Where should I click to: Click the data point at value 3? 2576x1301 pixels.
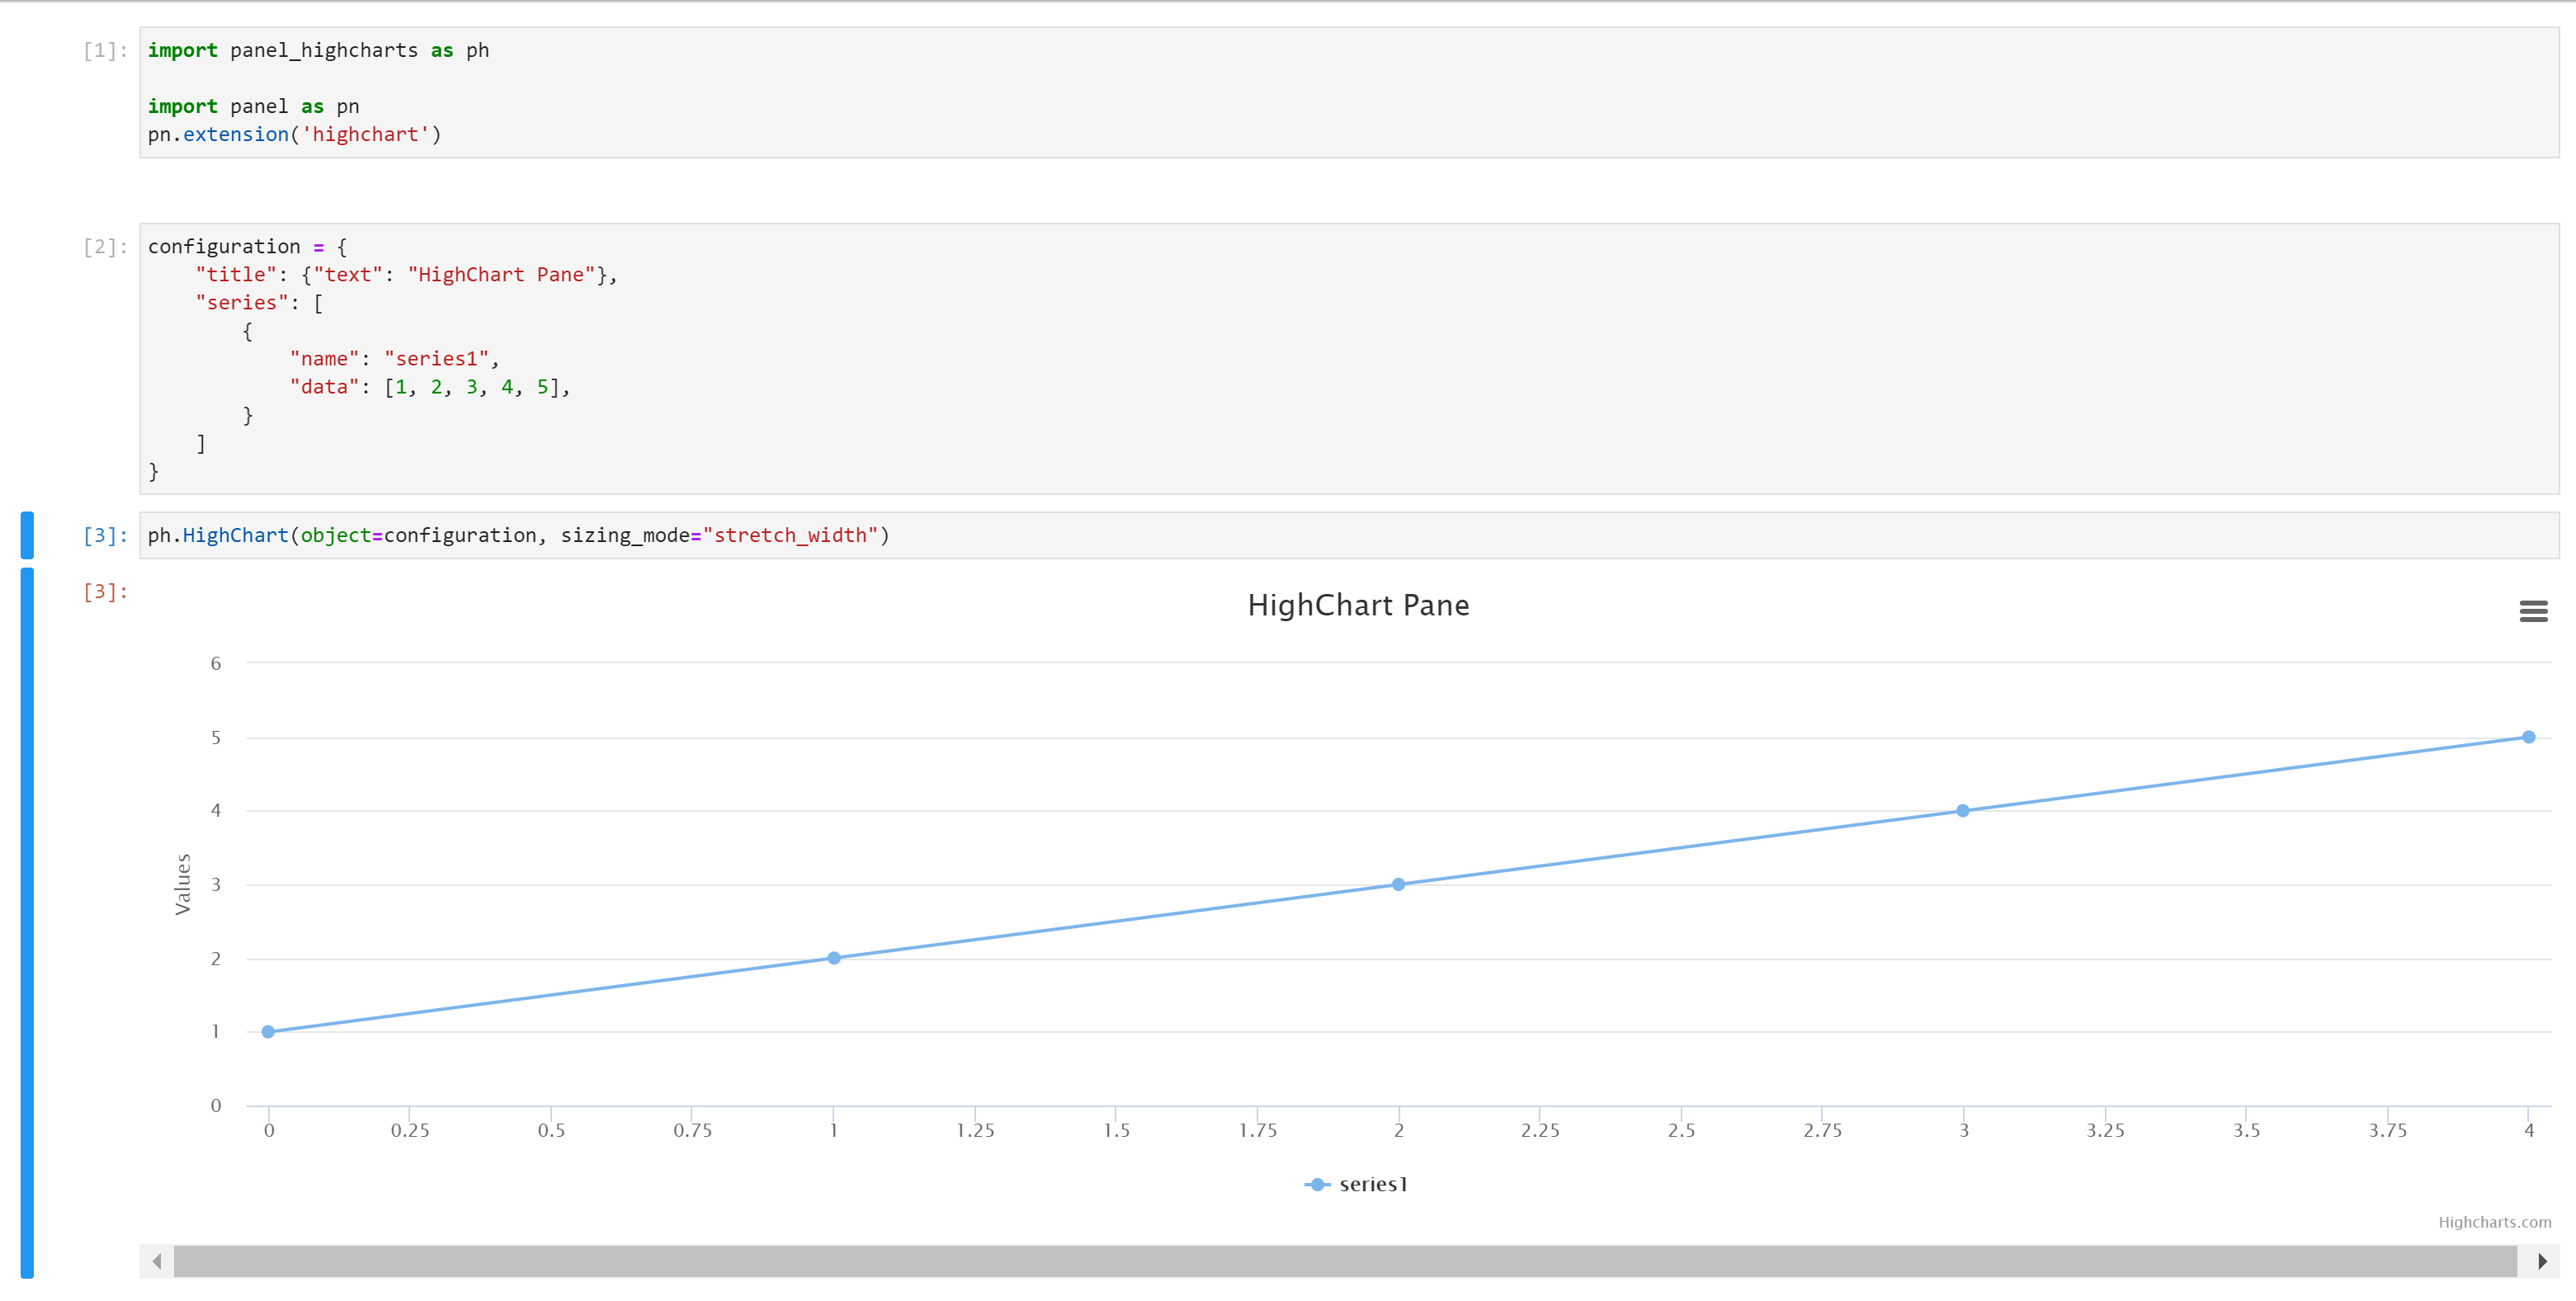coord(1398,884)
